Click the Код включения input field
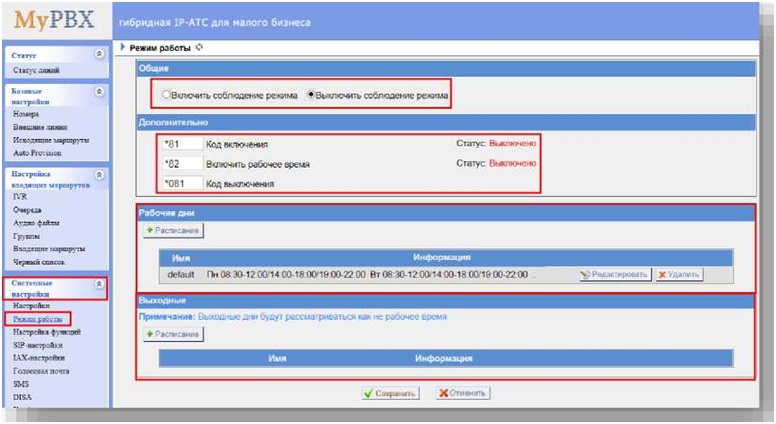This screenshot has width=776, height=424. click(x=183, y=144)
